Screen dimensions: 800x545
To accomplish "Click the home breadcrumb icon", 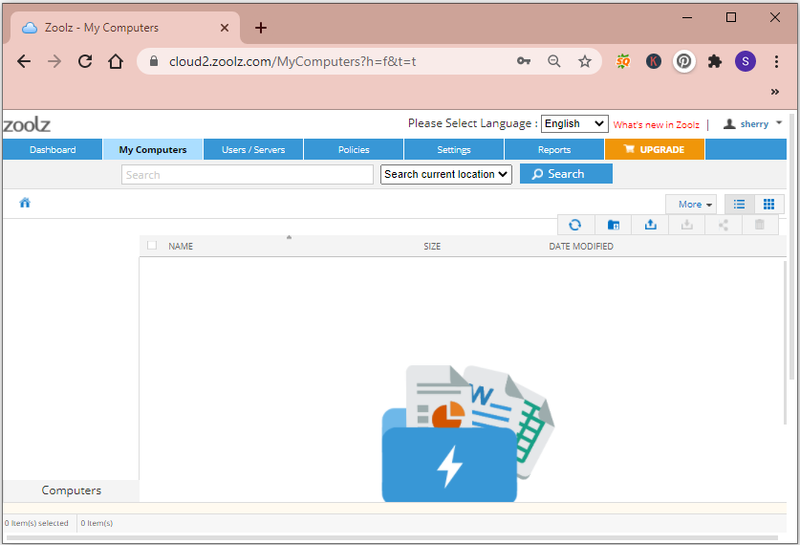I will [x=24, y=203].
